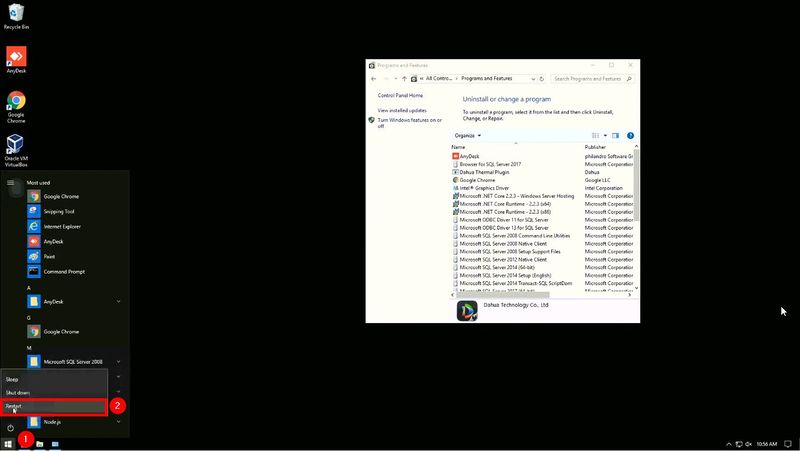The image size is (800, 451).
Task: Select Microsoft SQL Server 2014 (64-bit)
Action: (x=497, y=267)
